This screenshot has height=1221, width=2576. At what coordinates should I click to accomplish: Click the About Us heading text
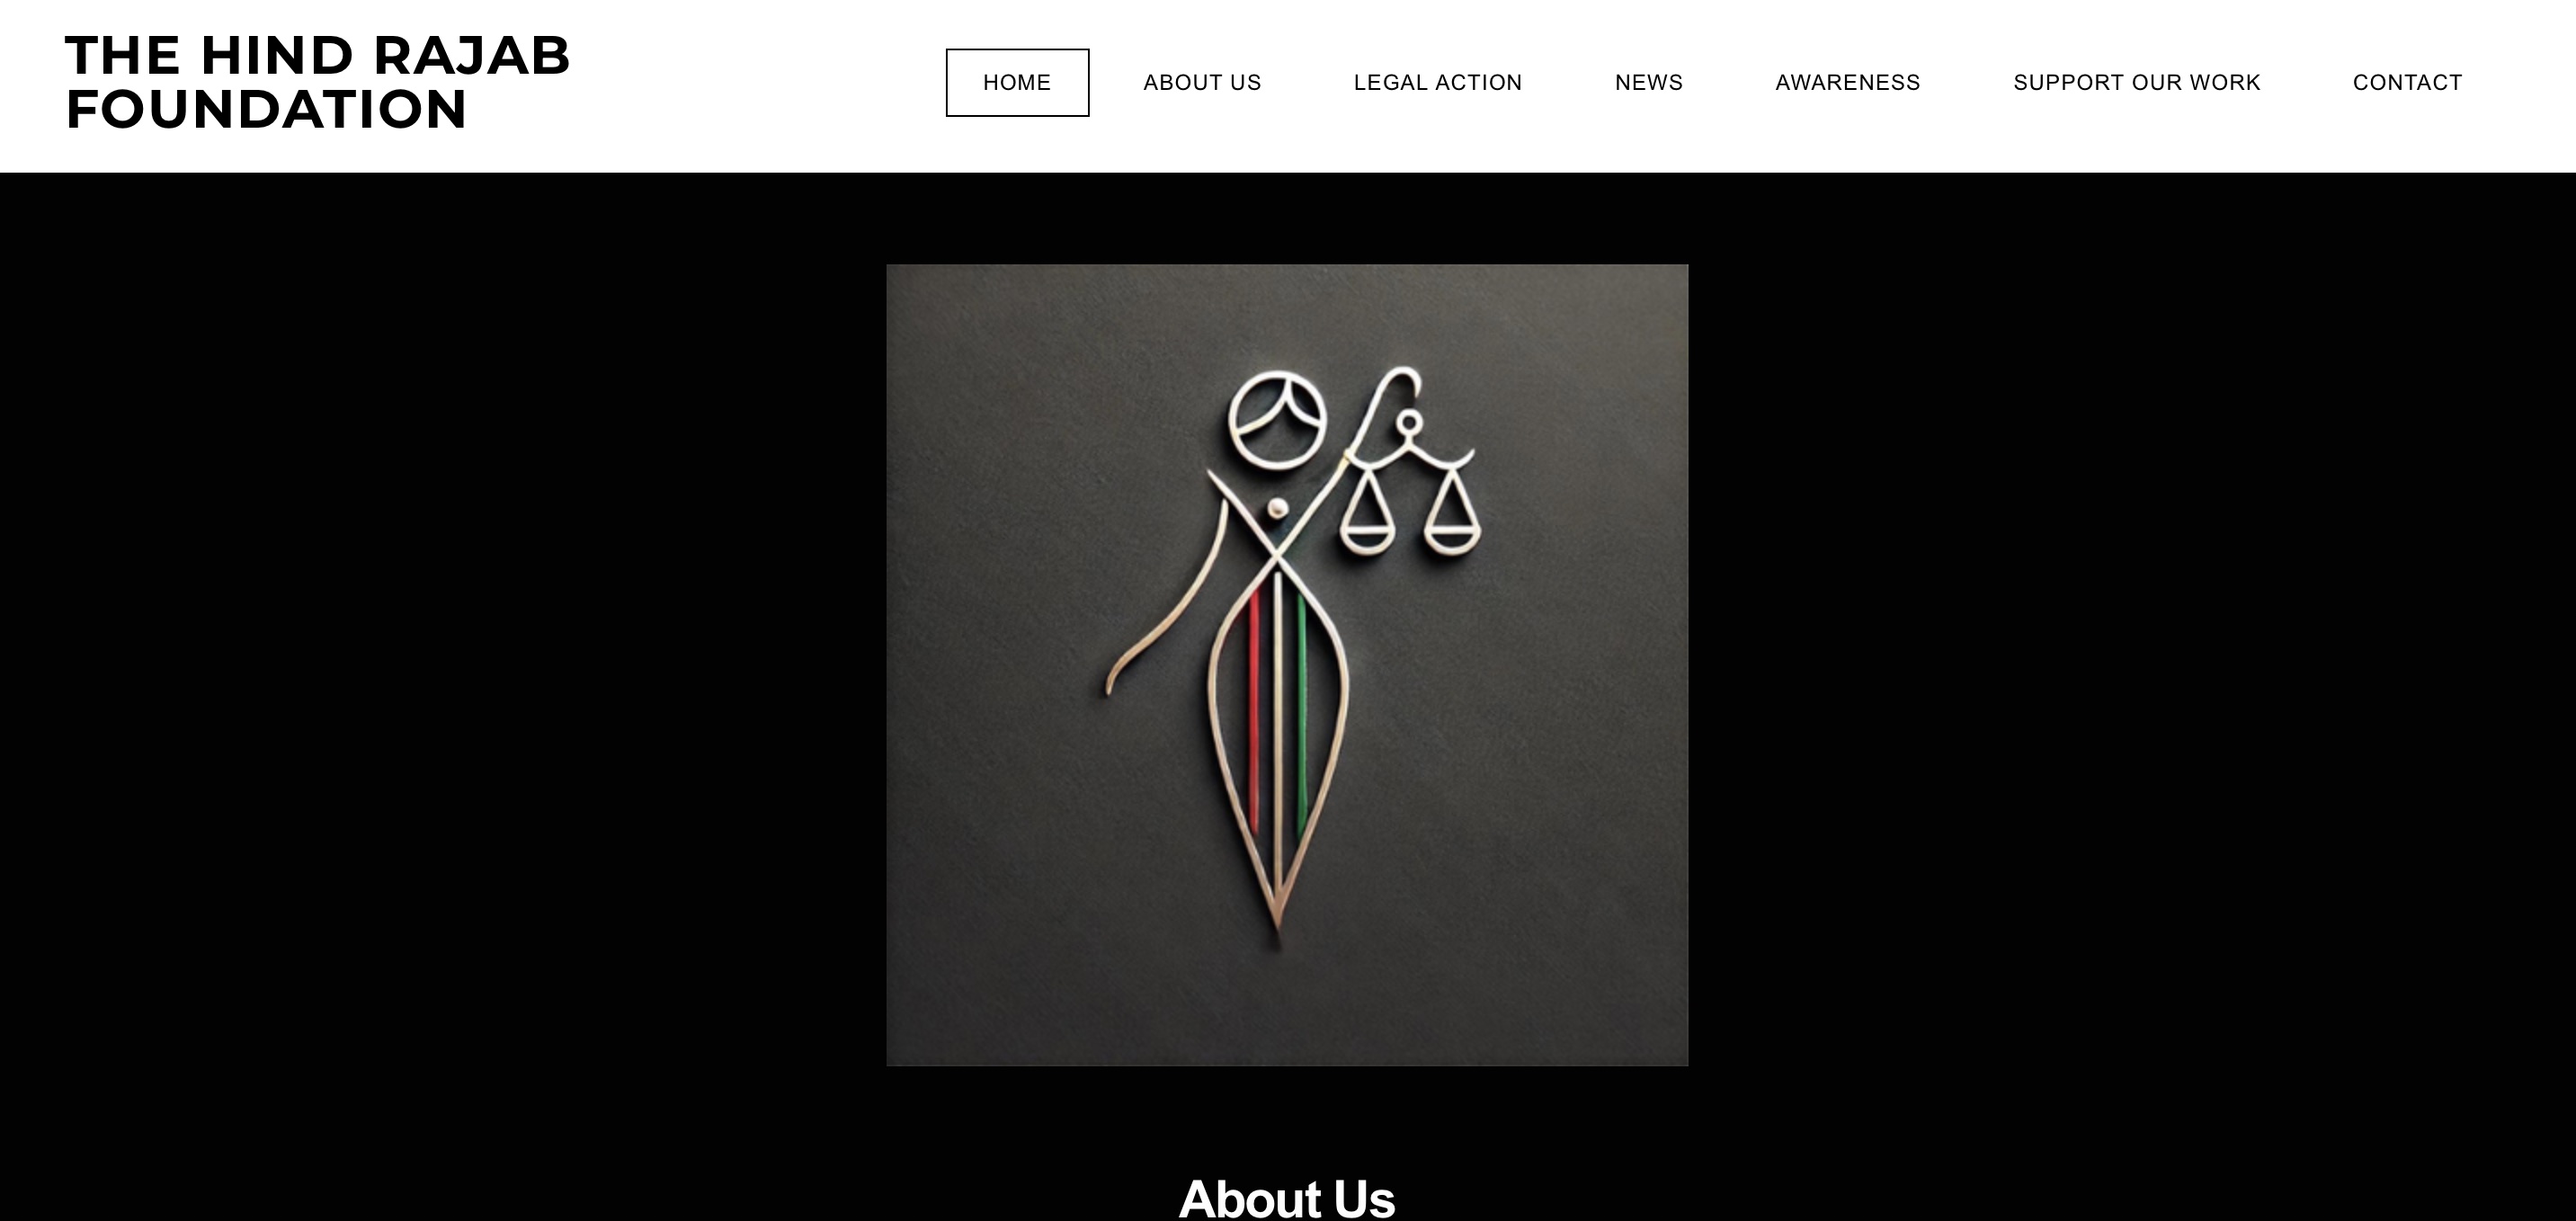[x=1287, y=1197]
